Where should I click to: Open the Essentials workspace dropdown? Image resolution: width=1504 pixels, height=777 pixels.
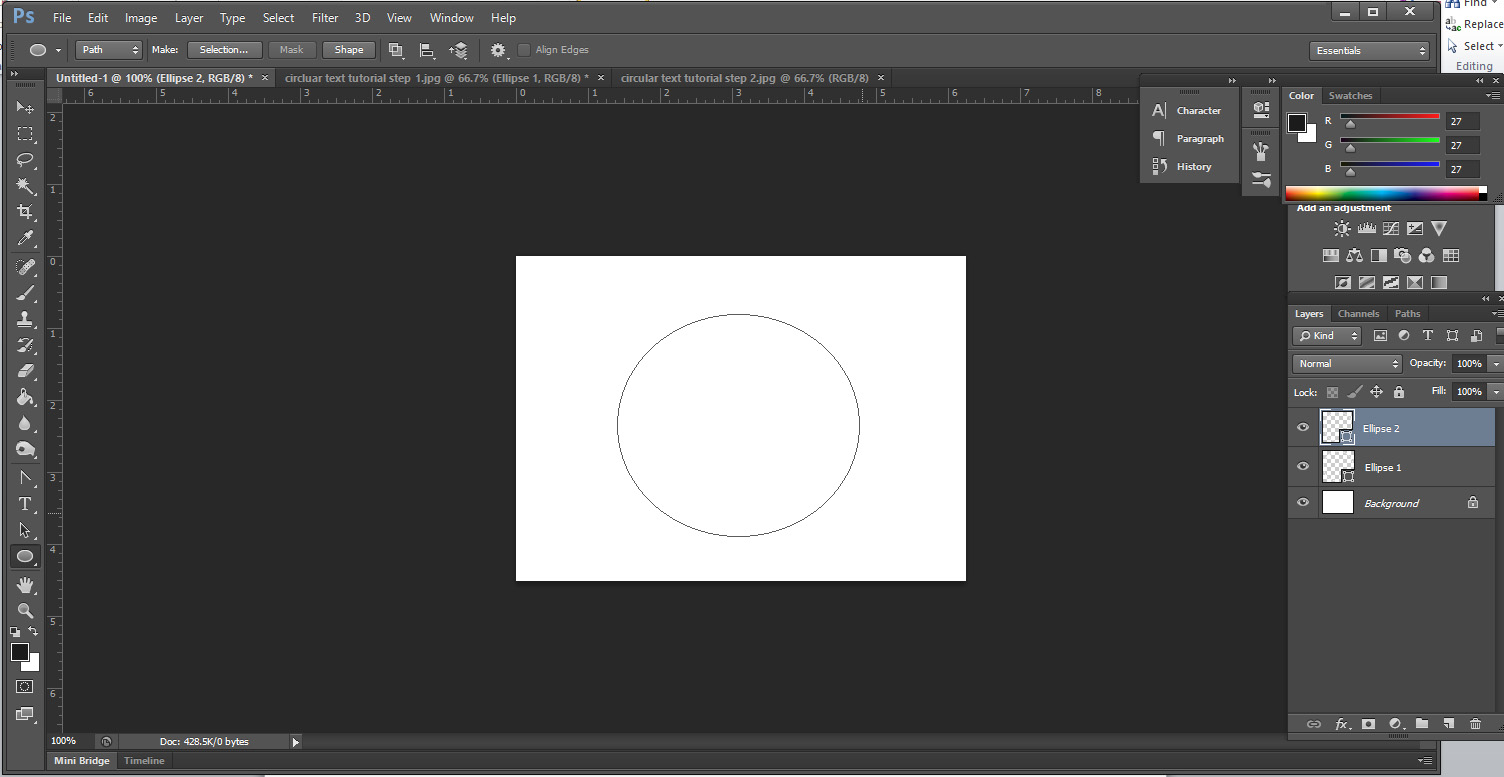(1369, 51)
